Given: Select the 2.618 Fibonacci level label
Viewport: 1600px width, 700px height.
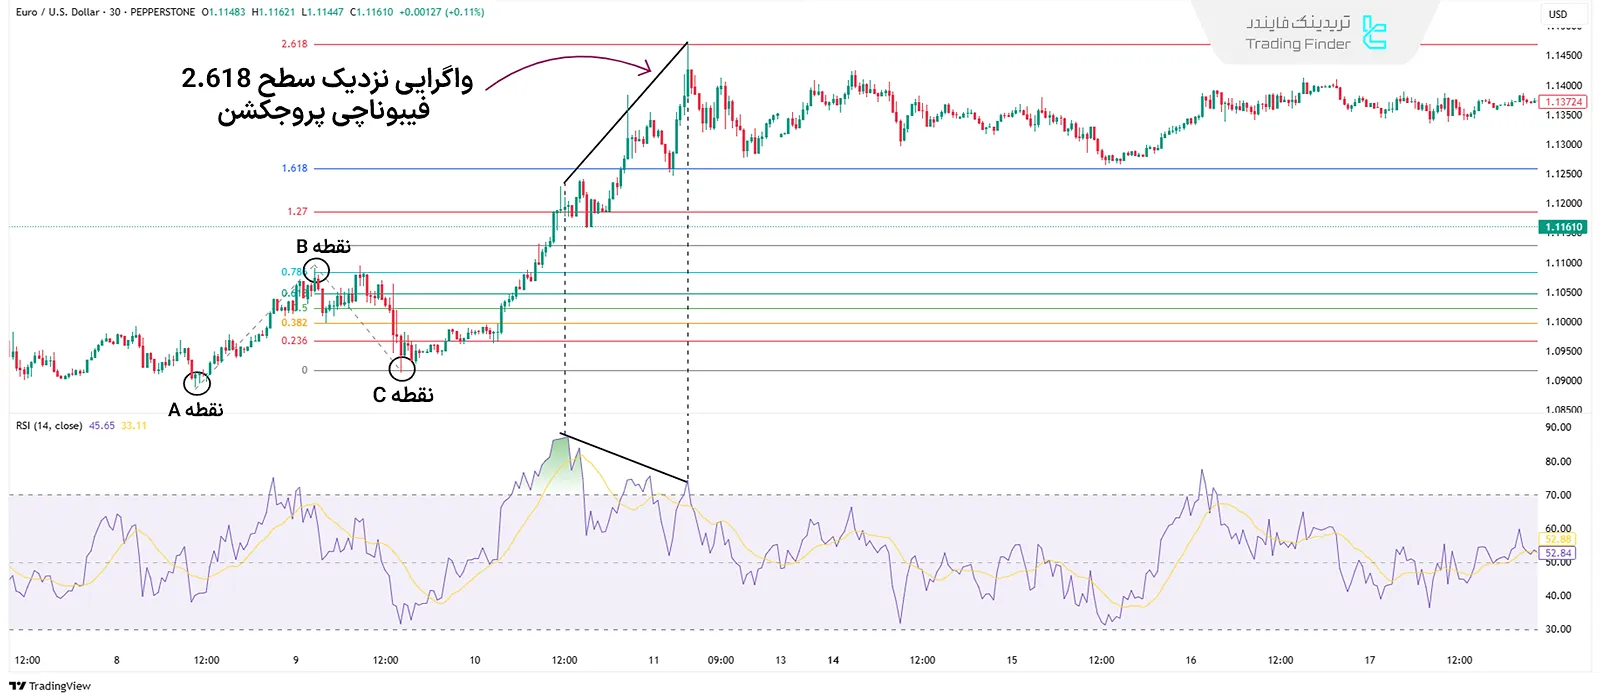Looking at the screenshot, I should (294, 44).
